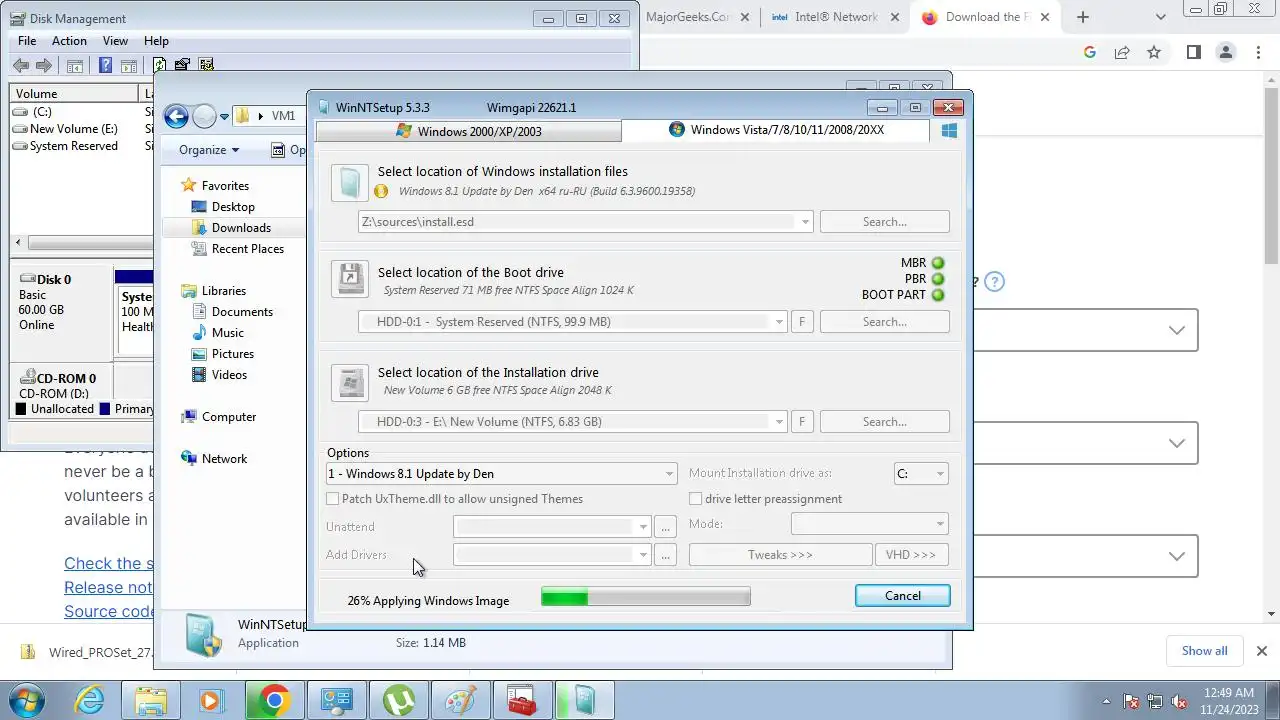Click the Start orb

pyautogui.click(x=26, y=700)
